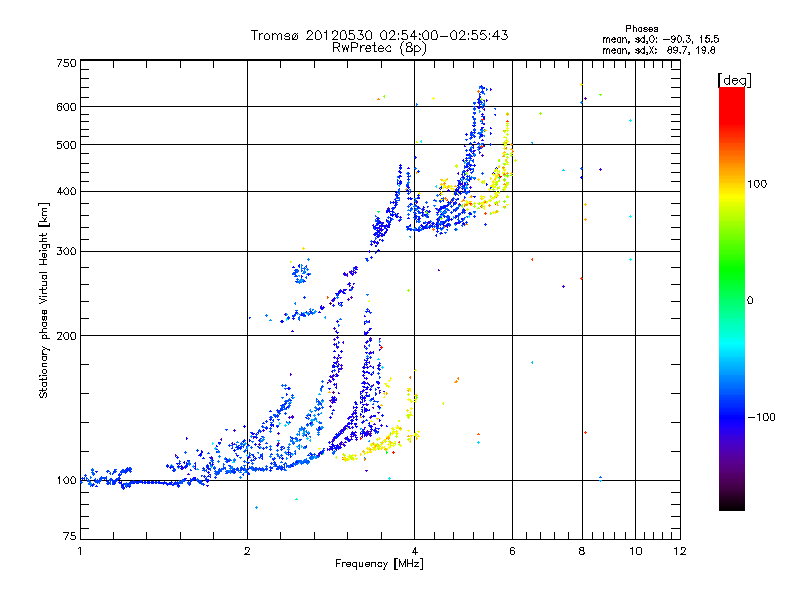This screenshot has height=600, width=800.
Task: Click the y-axis label "300"
Action: pos(66,252)
